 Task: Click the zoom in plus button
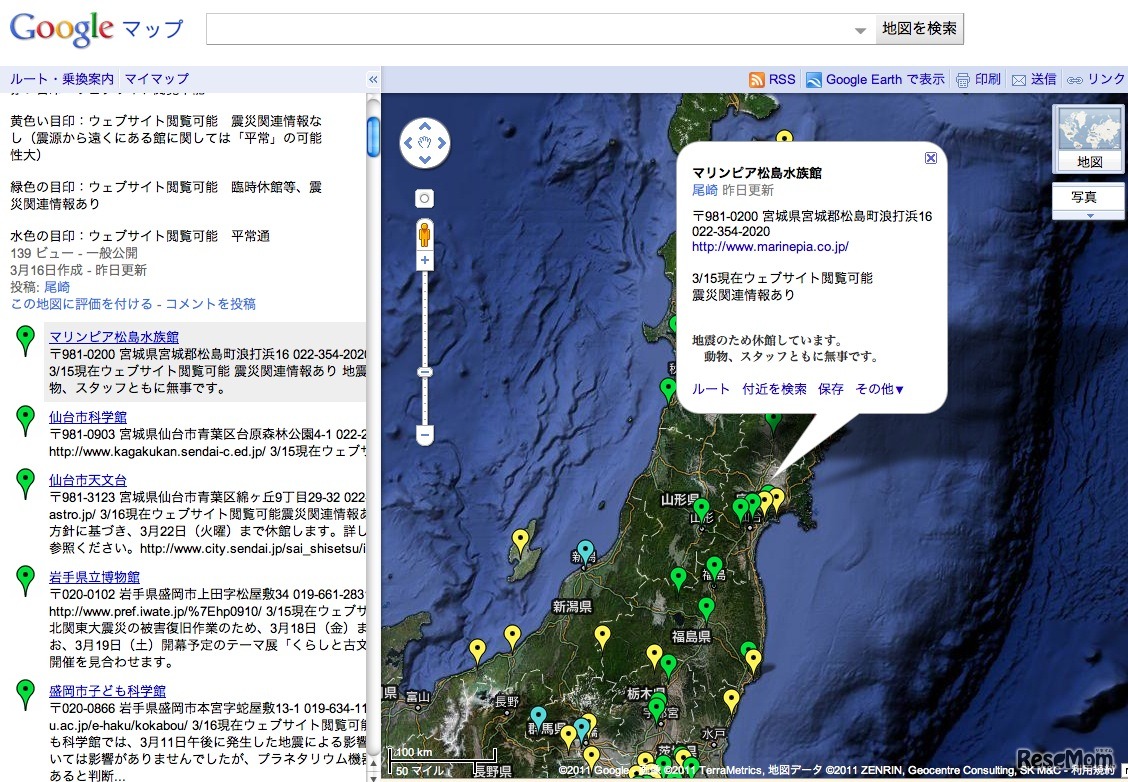coord(425,261)
